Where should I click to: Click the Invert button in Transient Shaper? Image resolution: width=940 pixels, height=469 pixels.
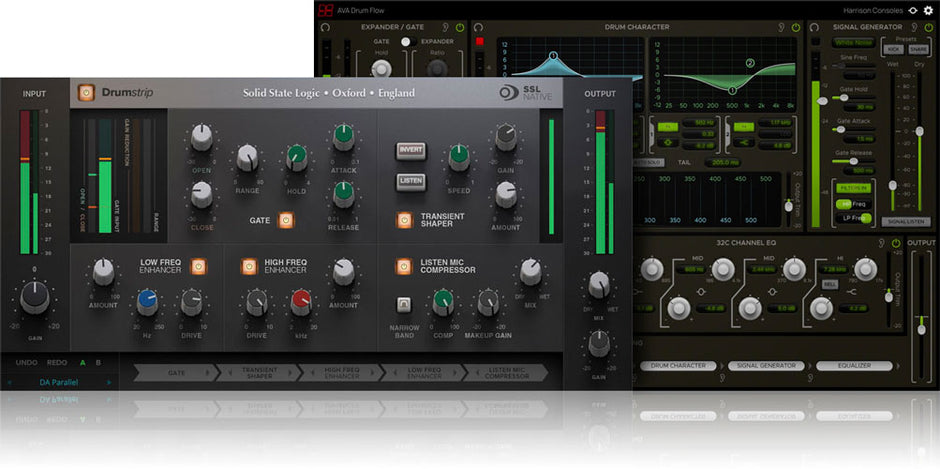411,150
